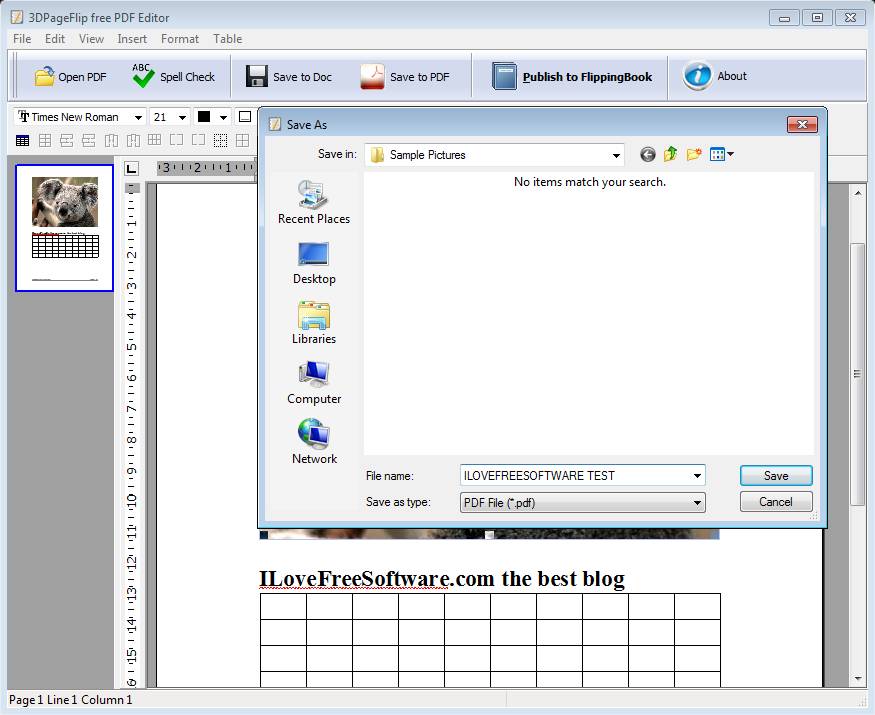
Task: Click the Up One Level folder icon
Action: (670, 154)
